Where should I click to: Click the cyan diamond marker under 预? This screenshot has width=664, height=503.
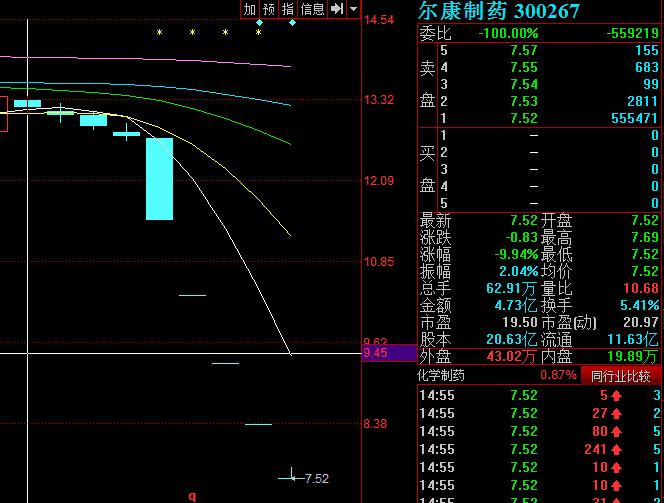pyautogui.click(x=260, y=22)
